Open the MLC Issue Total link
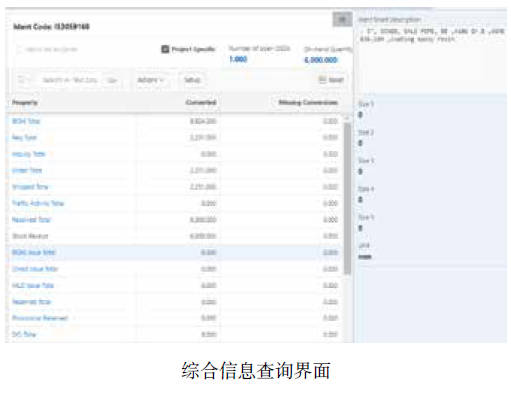Image resolution: width=511 pixels, height=393 pixels. tap(33, 285)
